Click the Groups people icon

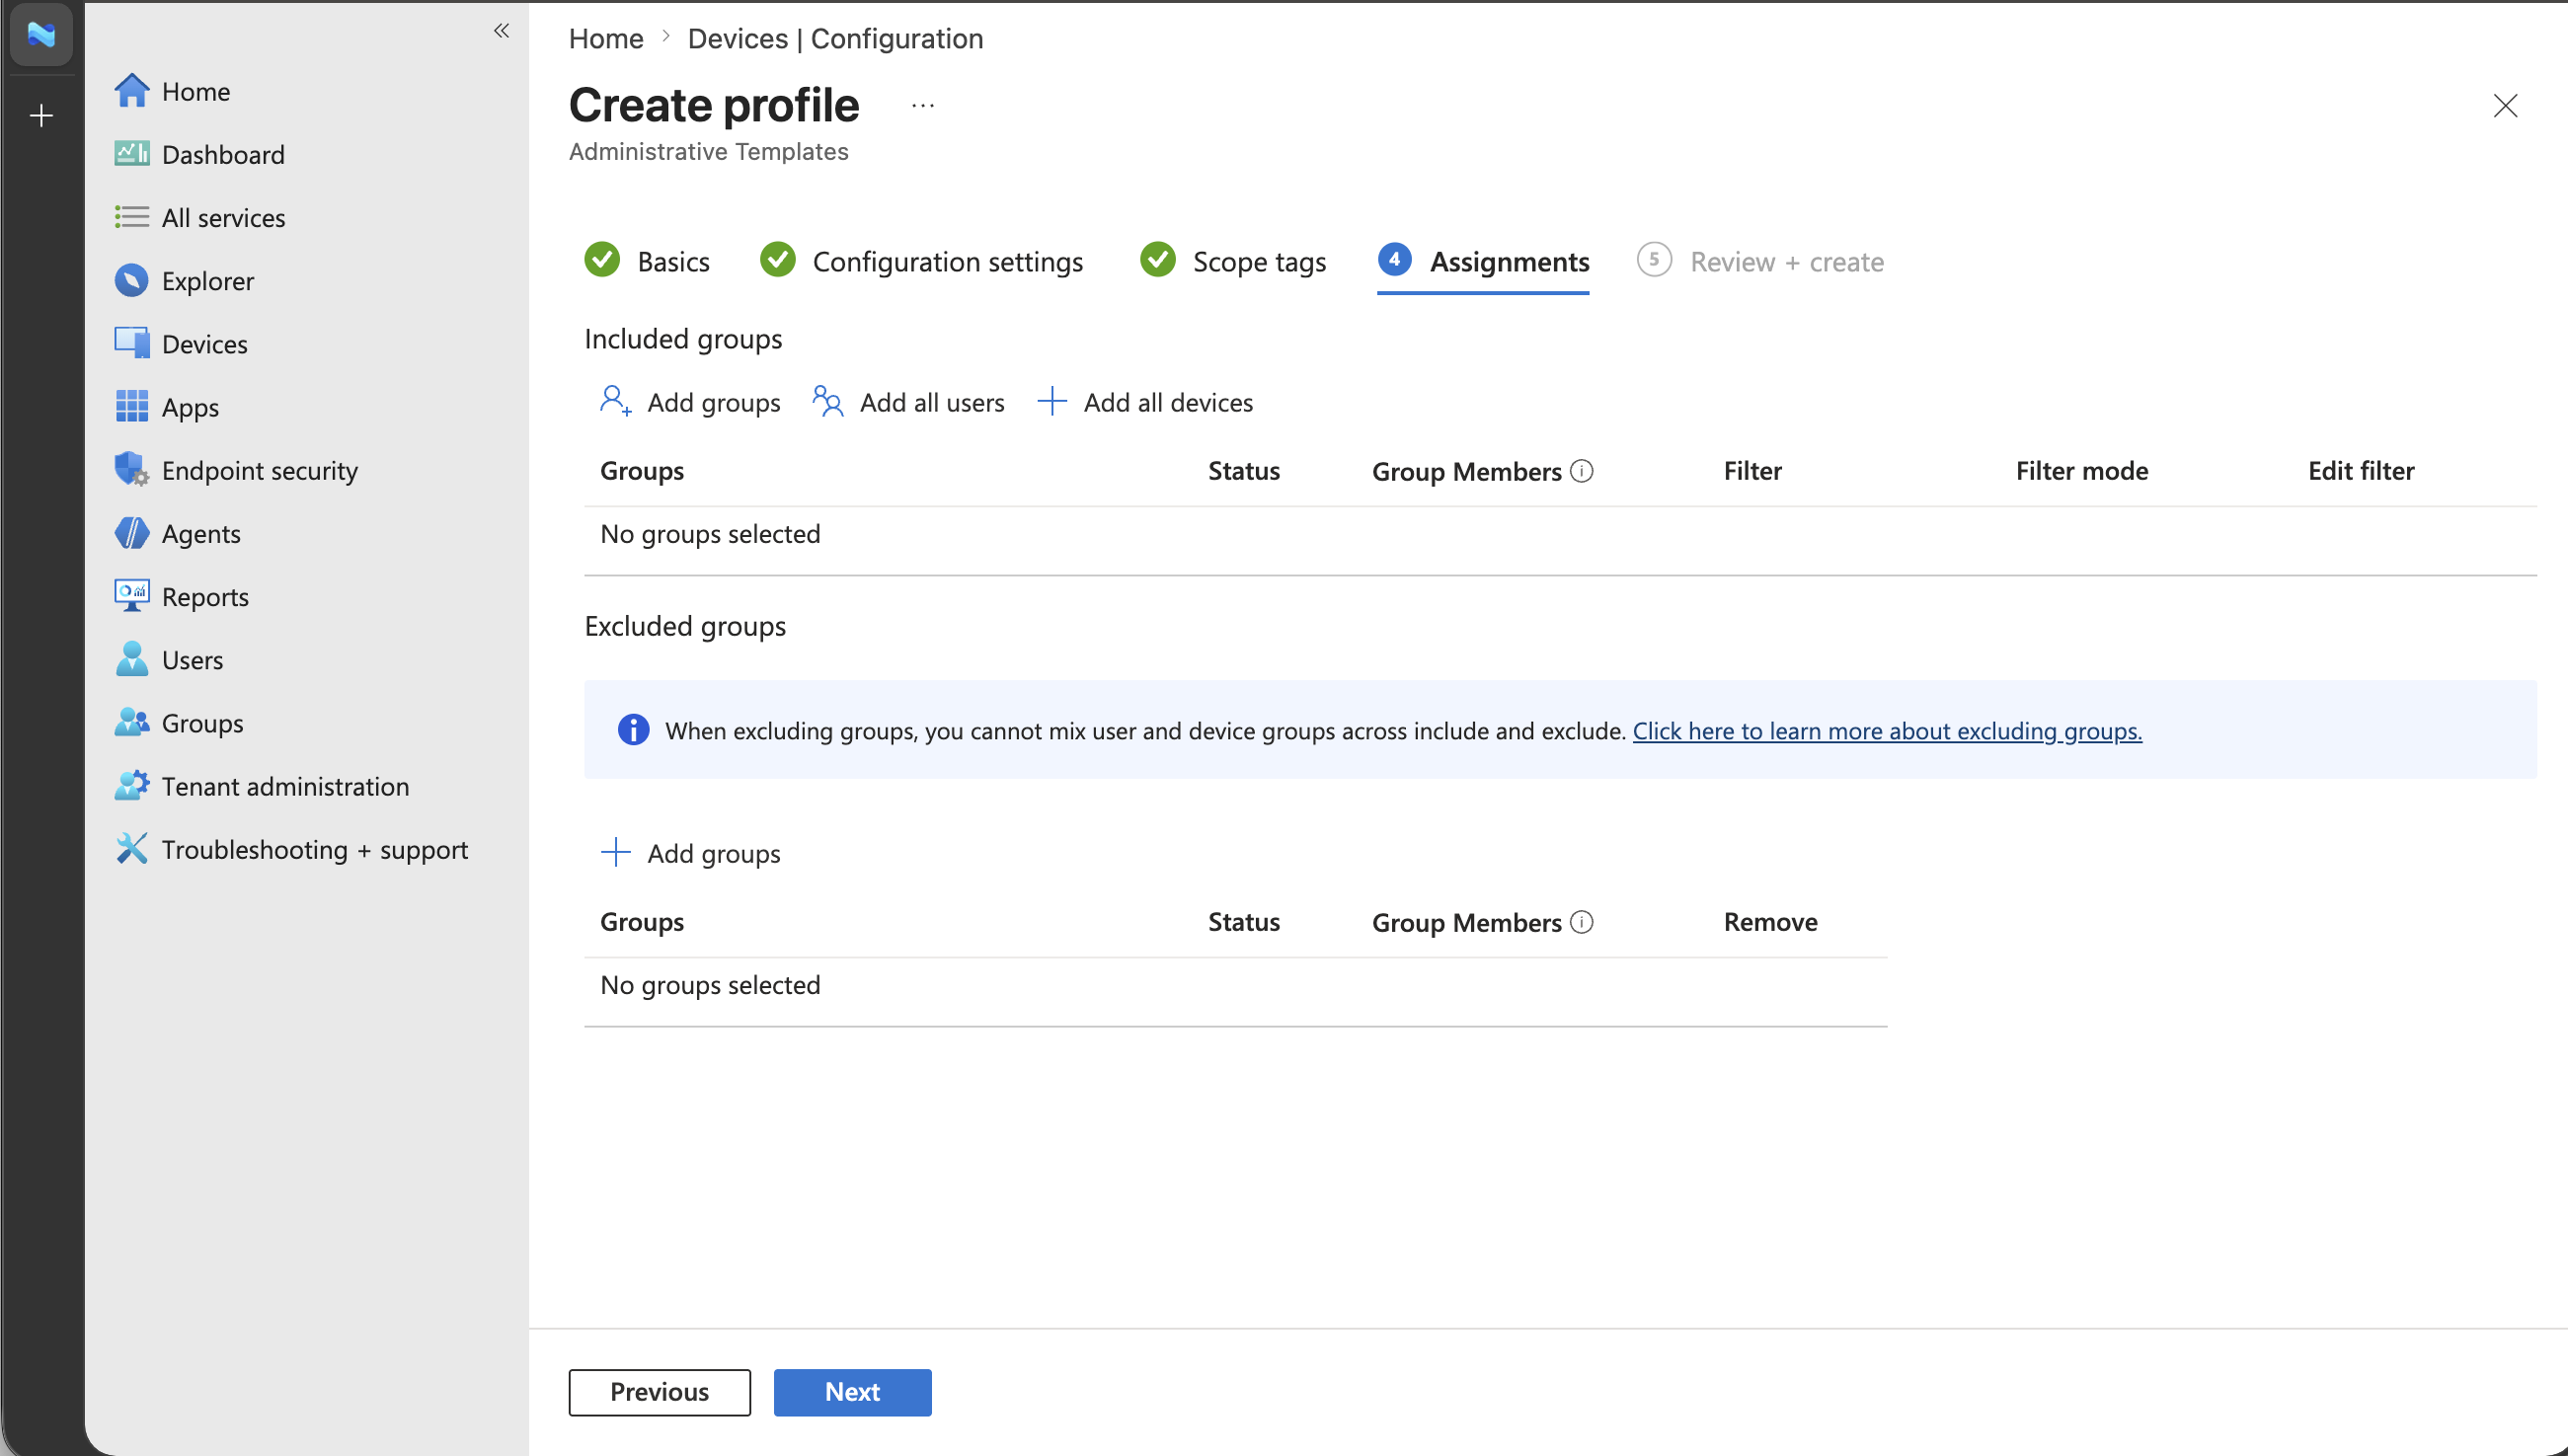pos(131,722)
